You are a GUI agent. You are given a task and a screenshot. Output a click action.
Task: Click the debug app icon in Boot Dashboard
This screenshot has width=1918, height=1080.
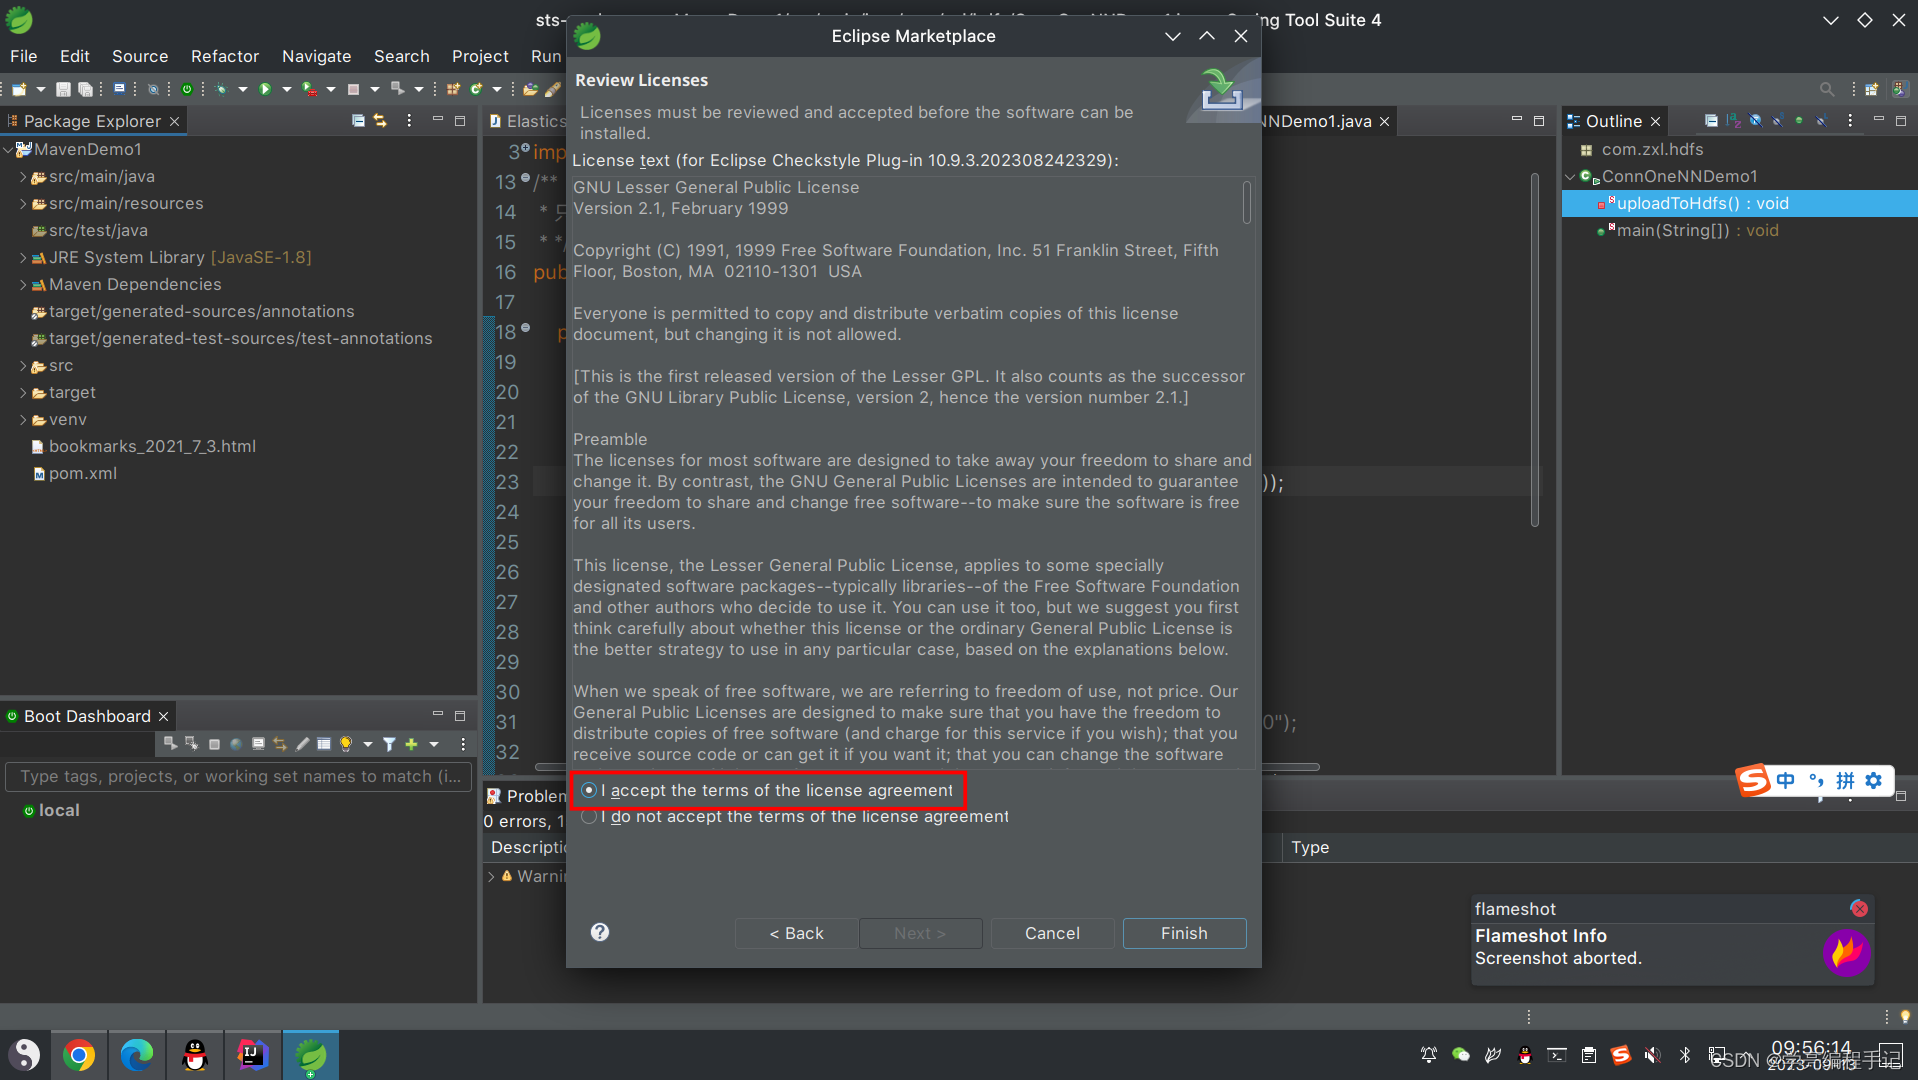[192, 743]
